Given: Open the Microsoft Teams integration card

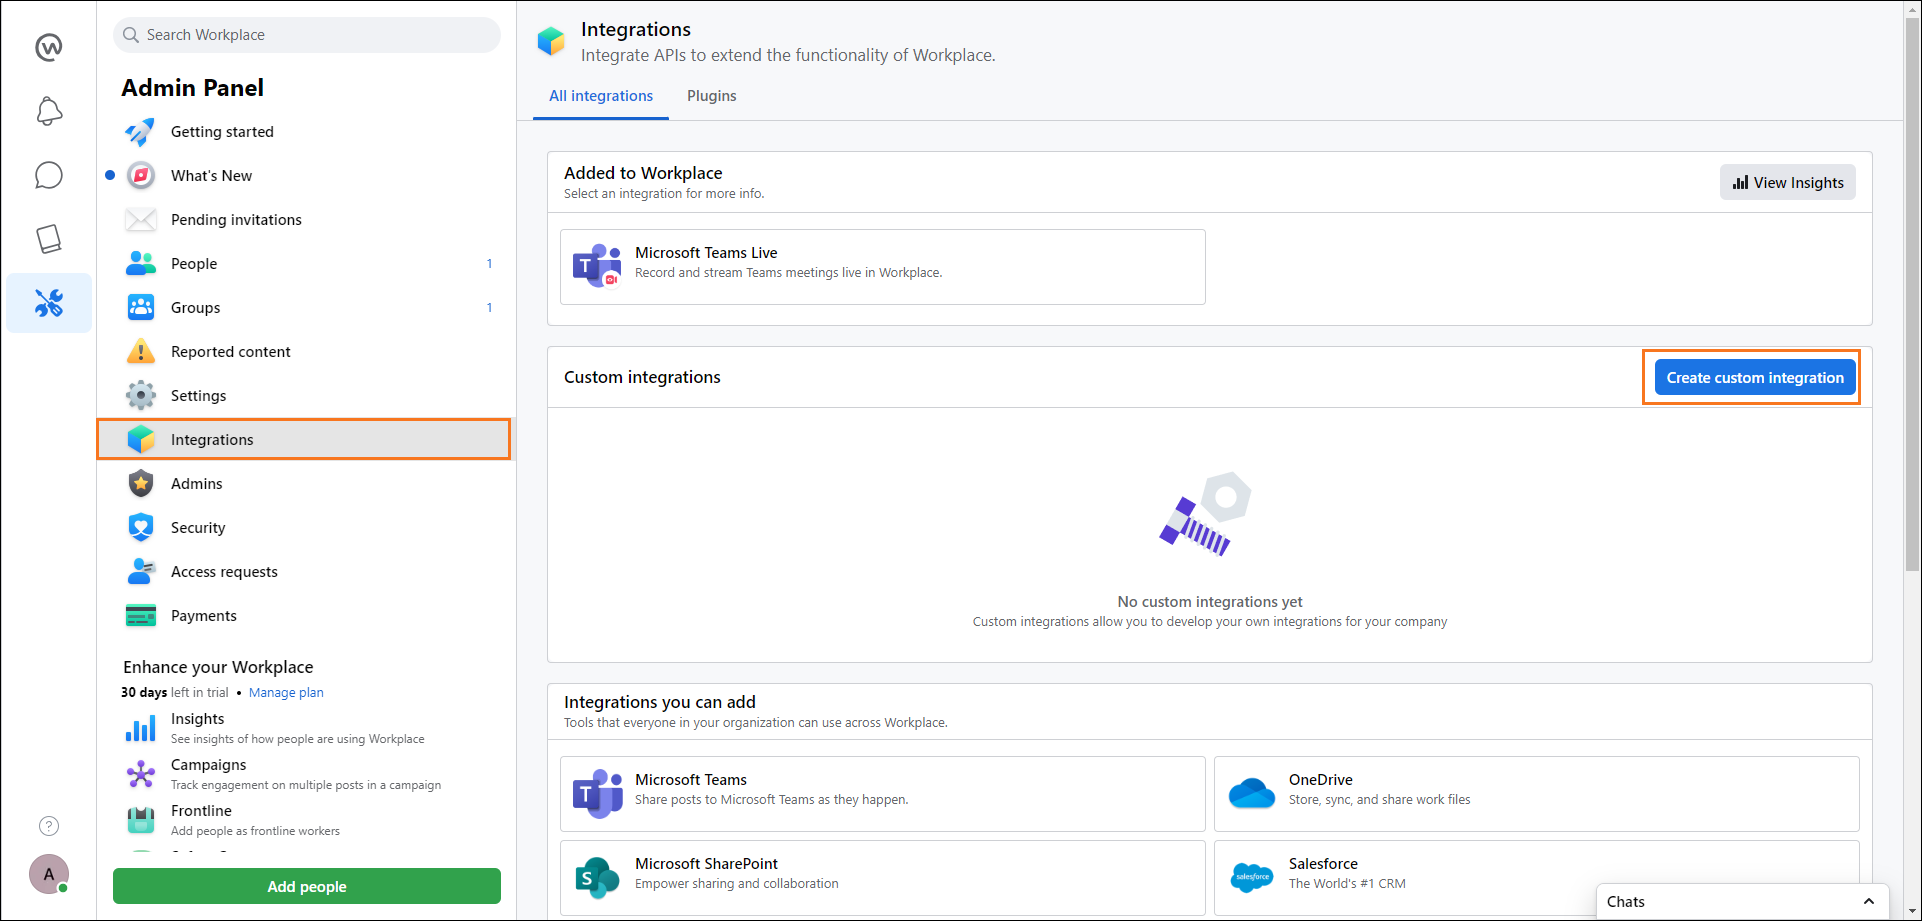Looking at the screenshot, I should coord(883,794).
